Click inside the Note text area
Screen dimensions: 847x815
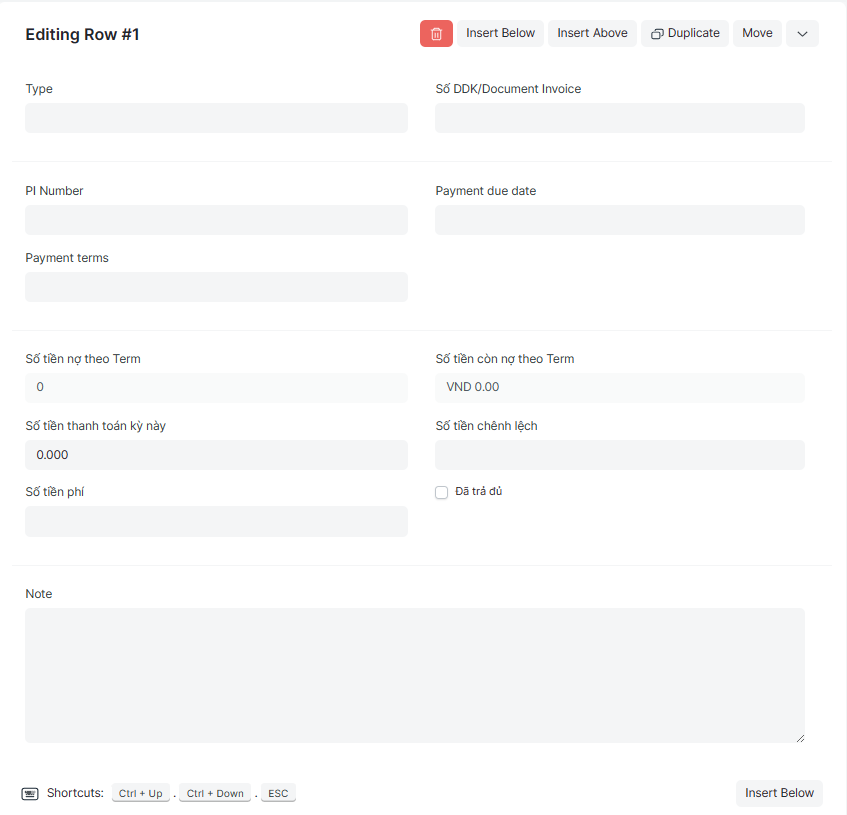[x=414, y=675]
